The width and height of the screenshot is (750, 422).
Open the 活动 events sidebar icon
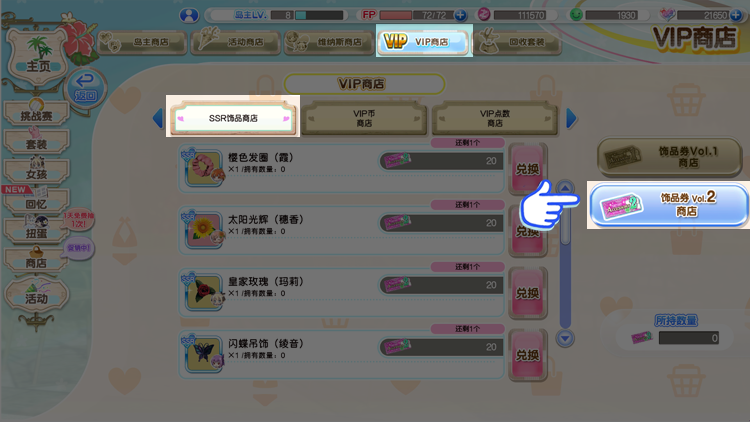click(x=36, y=294)
